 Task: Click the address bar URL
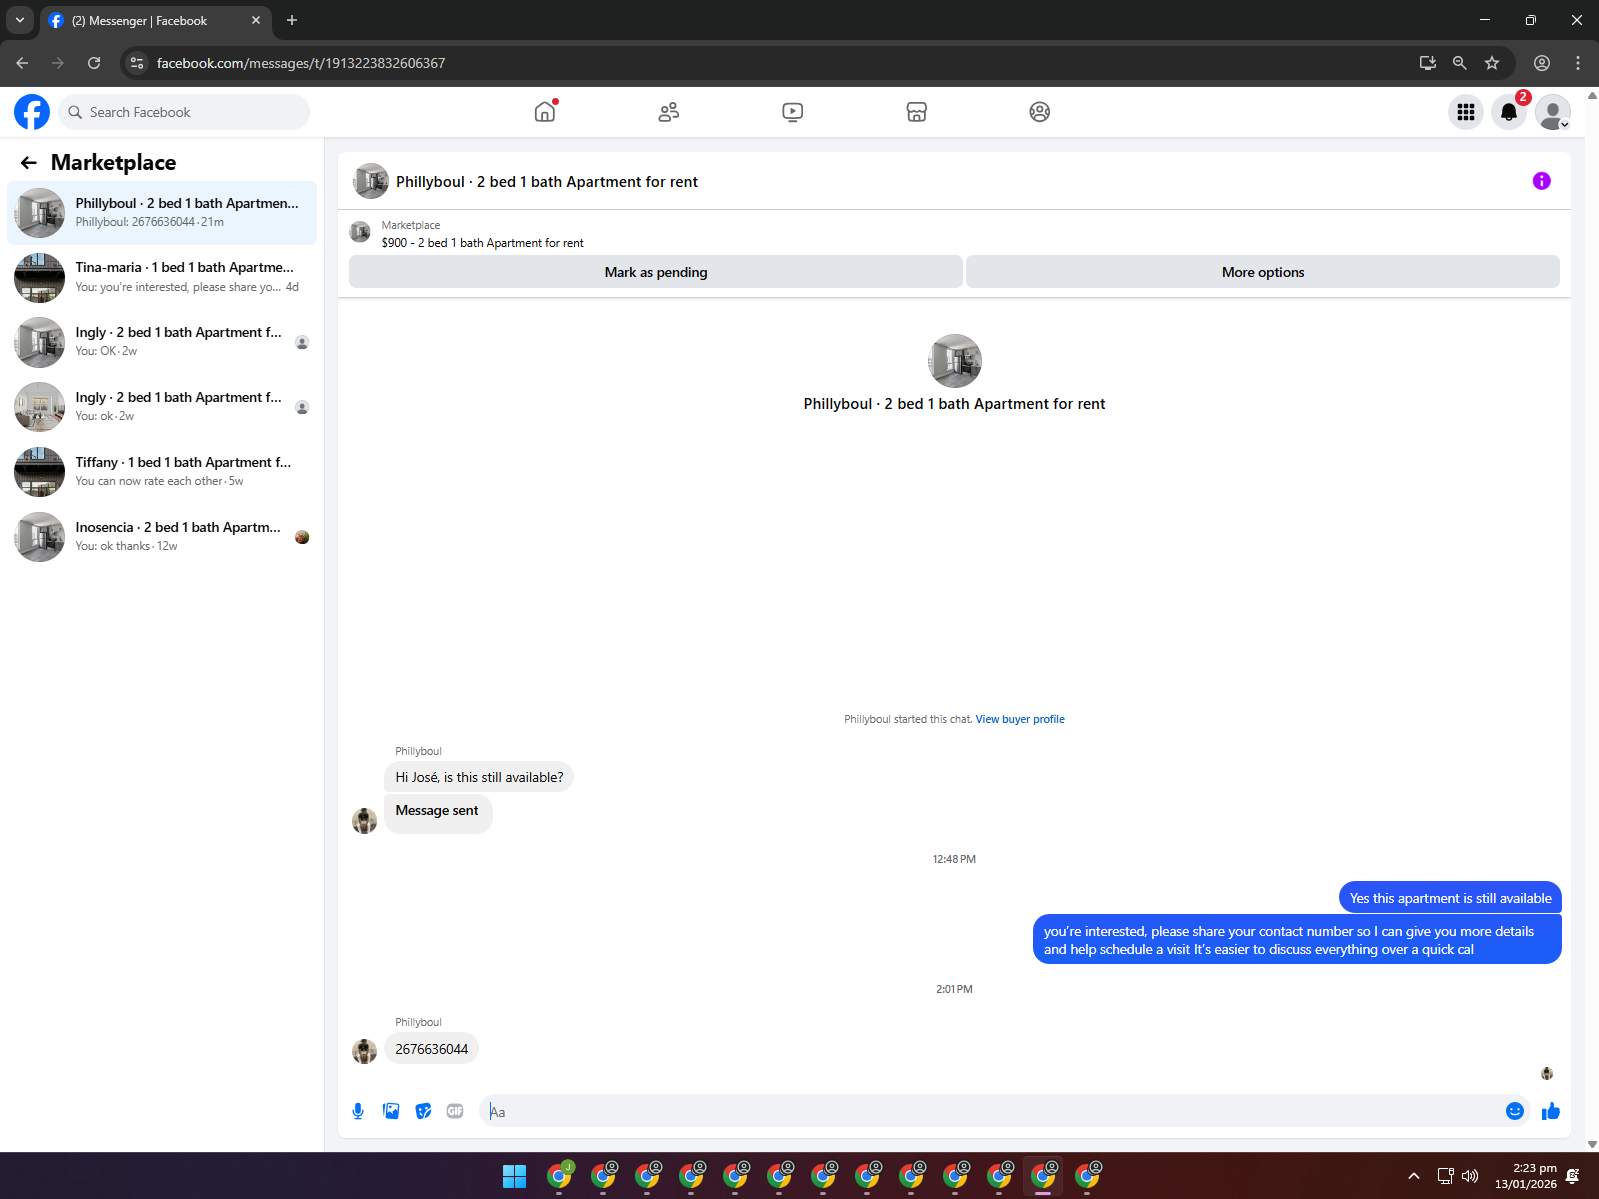point(301,63)
